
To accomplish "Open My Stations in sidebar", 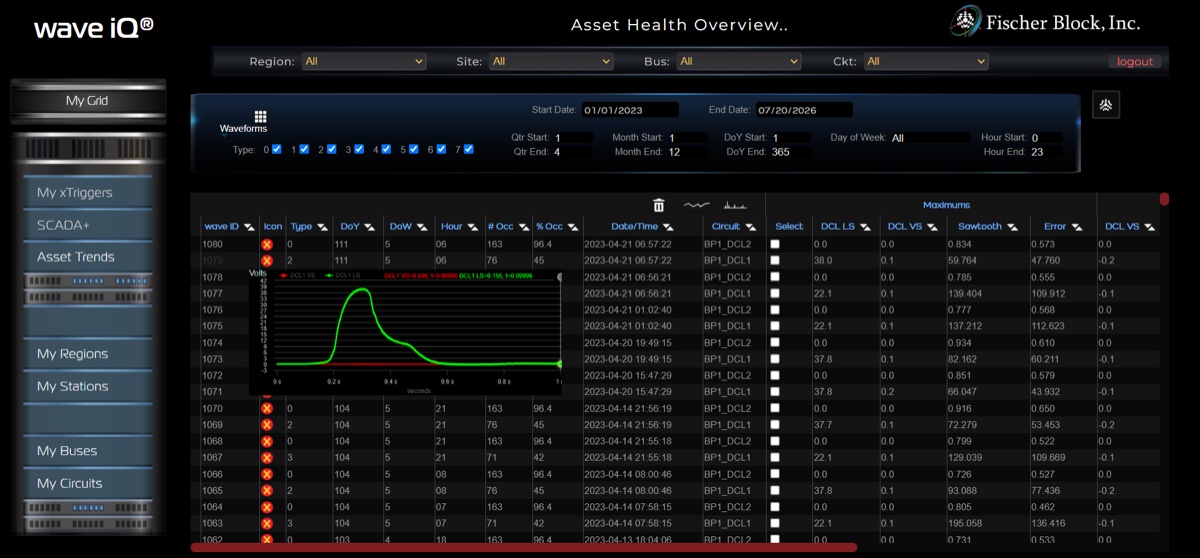I will tap(88, 386).
